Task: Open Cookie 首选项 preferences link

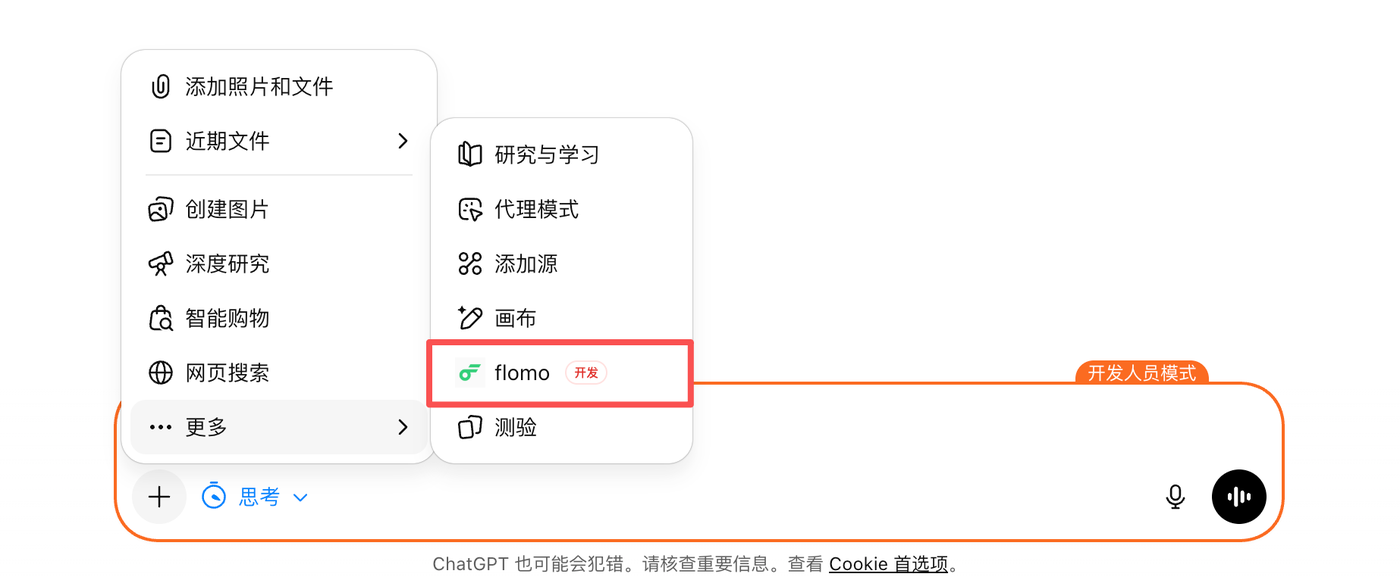Action: click(888, 563)
